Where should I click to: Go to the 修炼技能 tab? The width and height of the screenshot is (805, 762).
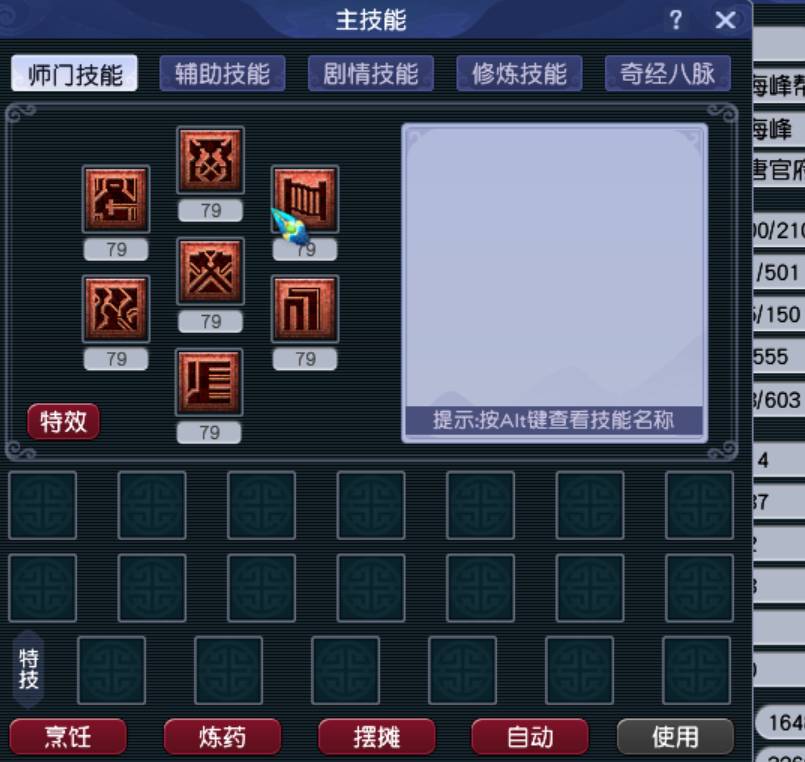click(519, 74)
